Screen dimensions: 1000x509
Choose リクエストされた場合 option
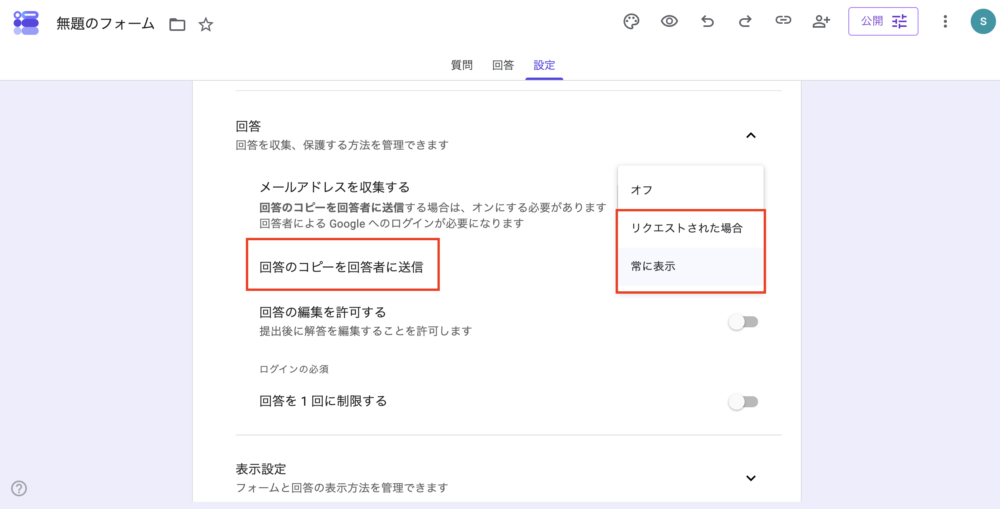click(x=690, y=228)
